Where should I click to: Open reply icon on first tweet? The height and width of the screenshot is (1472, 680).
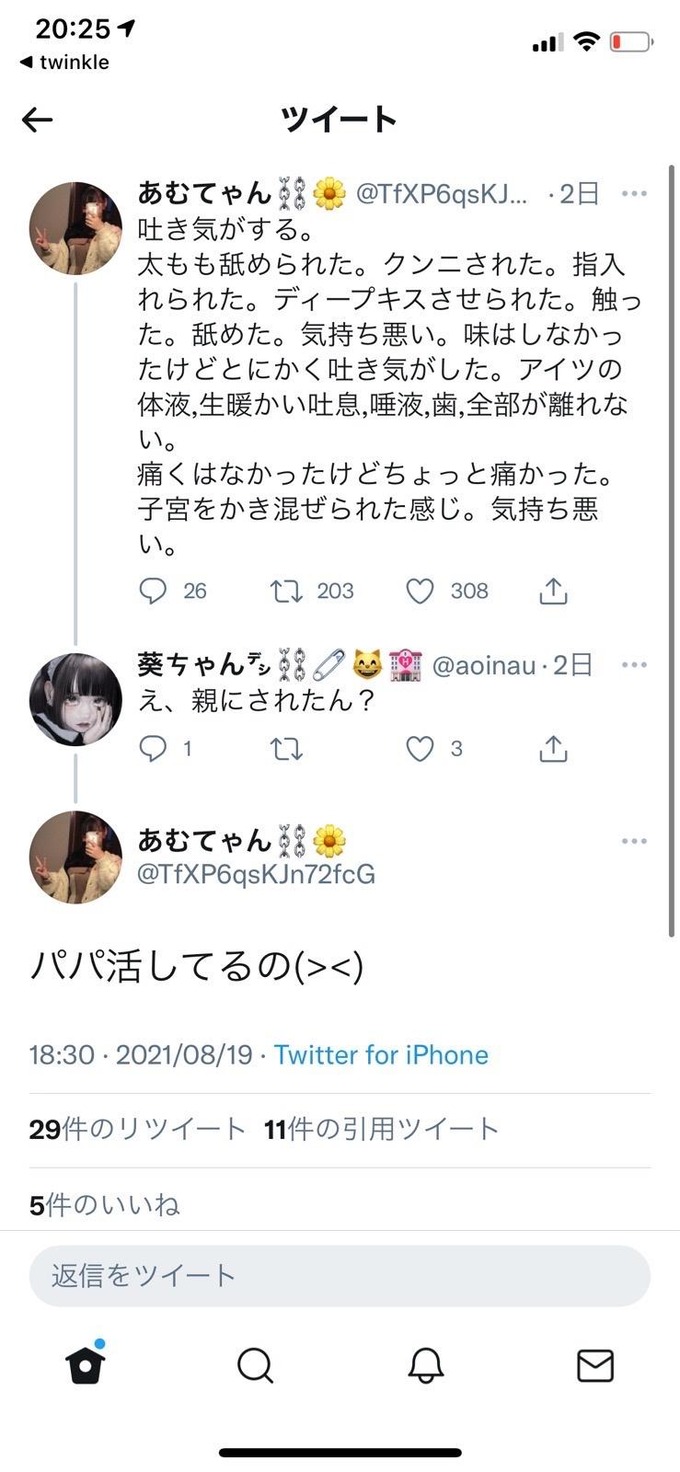pos(152,591)
